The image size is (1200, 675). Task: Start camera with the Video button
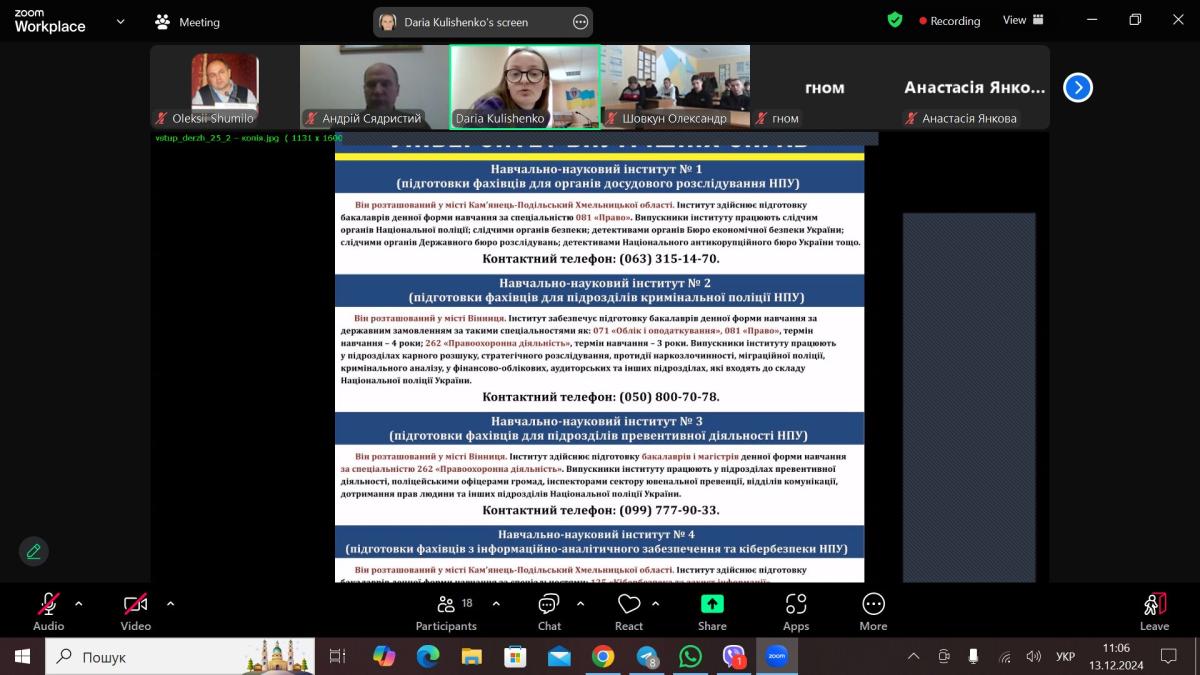point(135,610)
